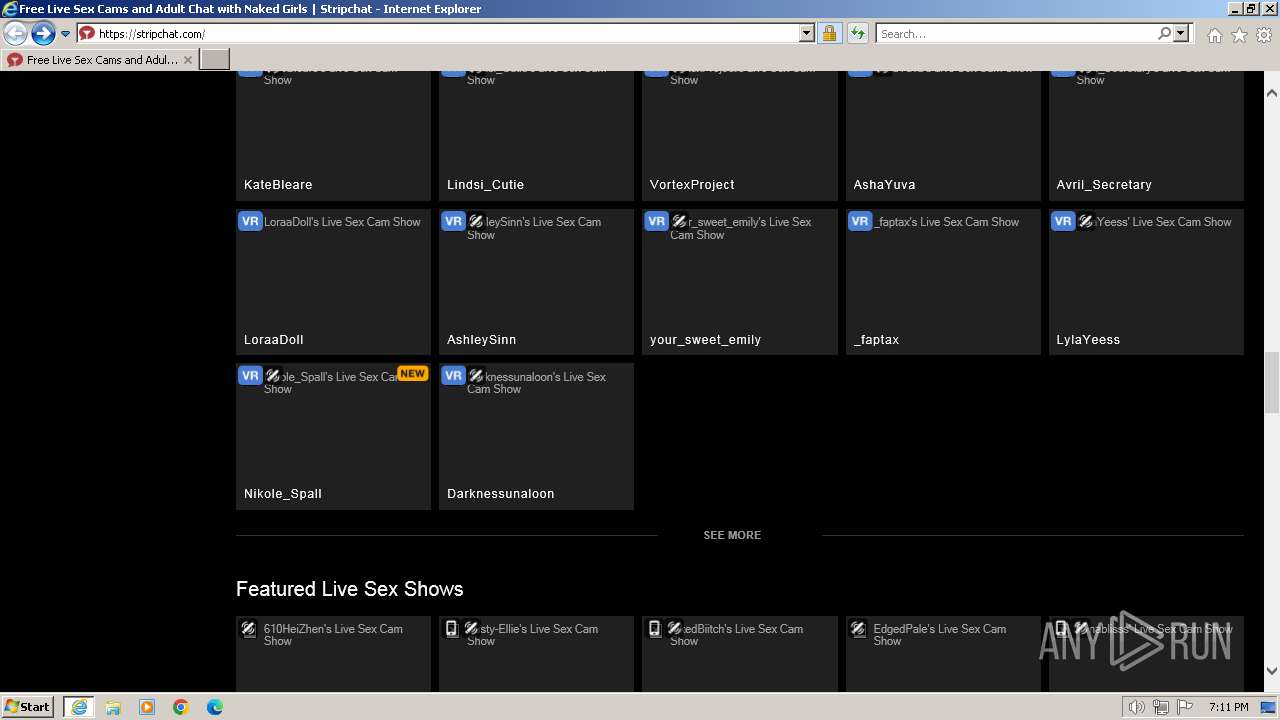Open the Darknessunaloon card
1280x720 pixels.
coord(536,436)
